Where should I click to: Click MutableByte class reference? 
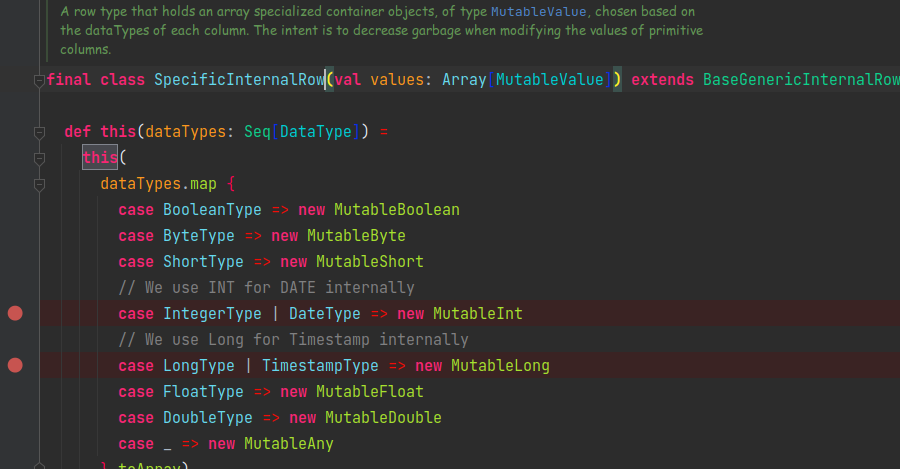pos(356,235)
